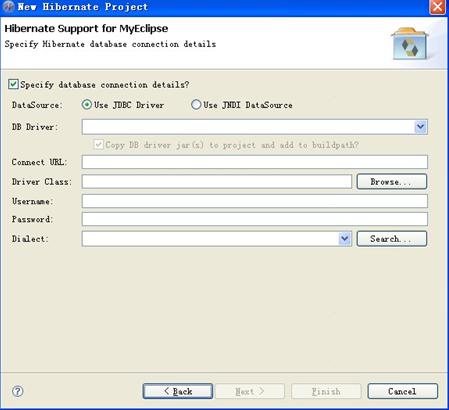Click the Cancel button
The height and width of the screenshot is (410, 449).
[x=402, y=391]
